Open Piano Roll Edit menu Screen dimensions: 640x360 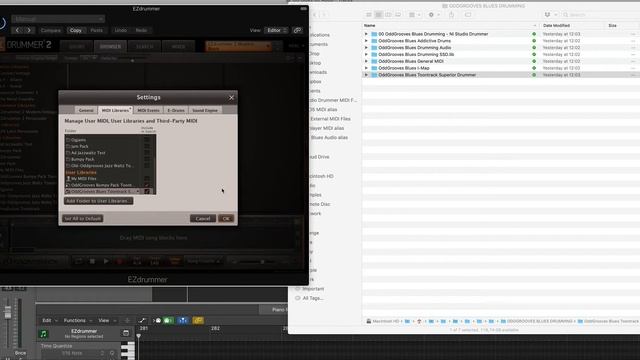[50, 320]
